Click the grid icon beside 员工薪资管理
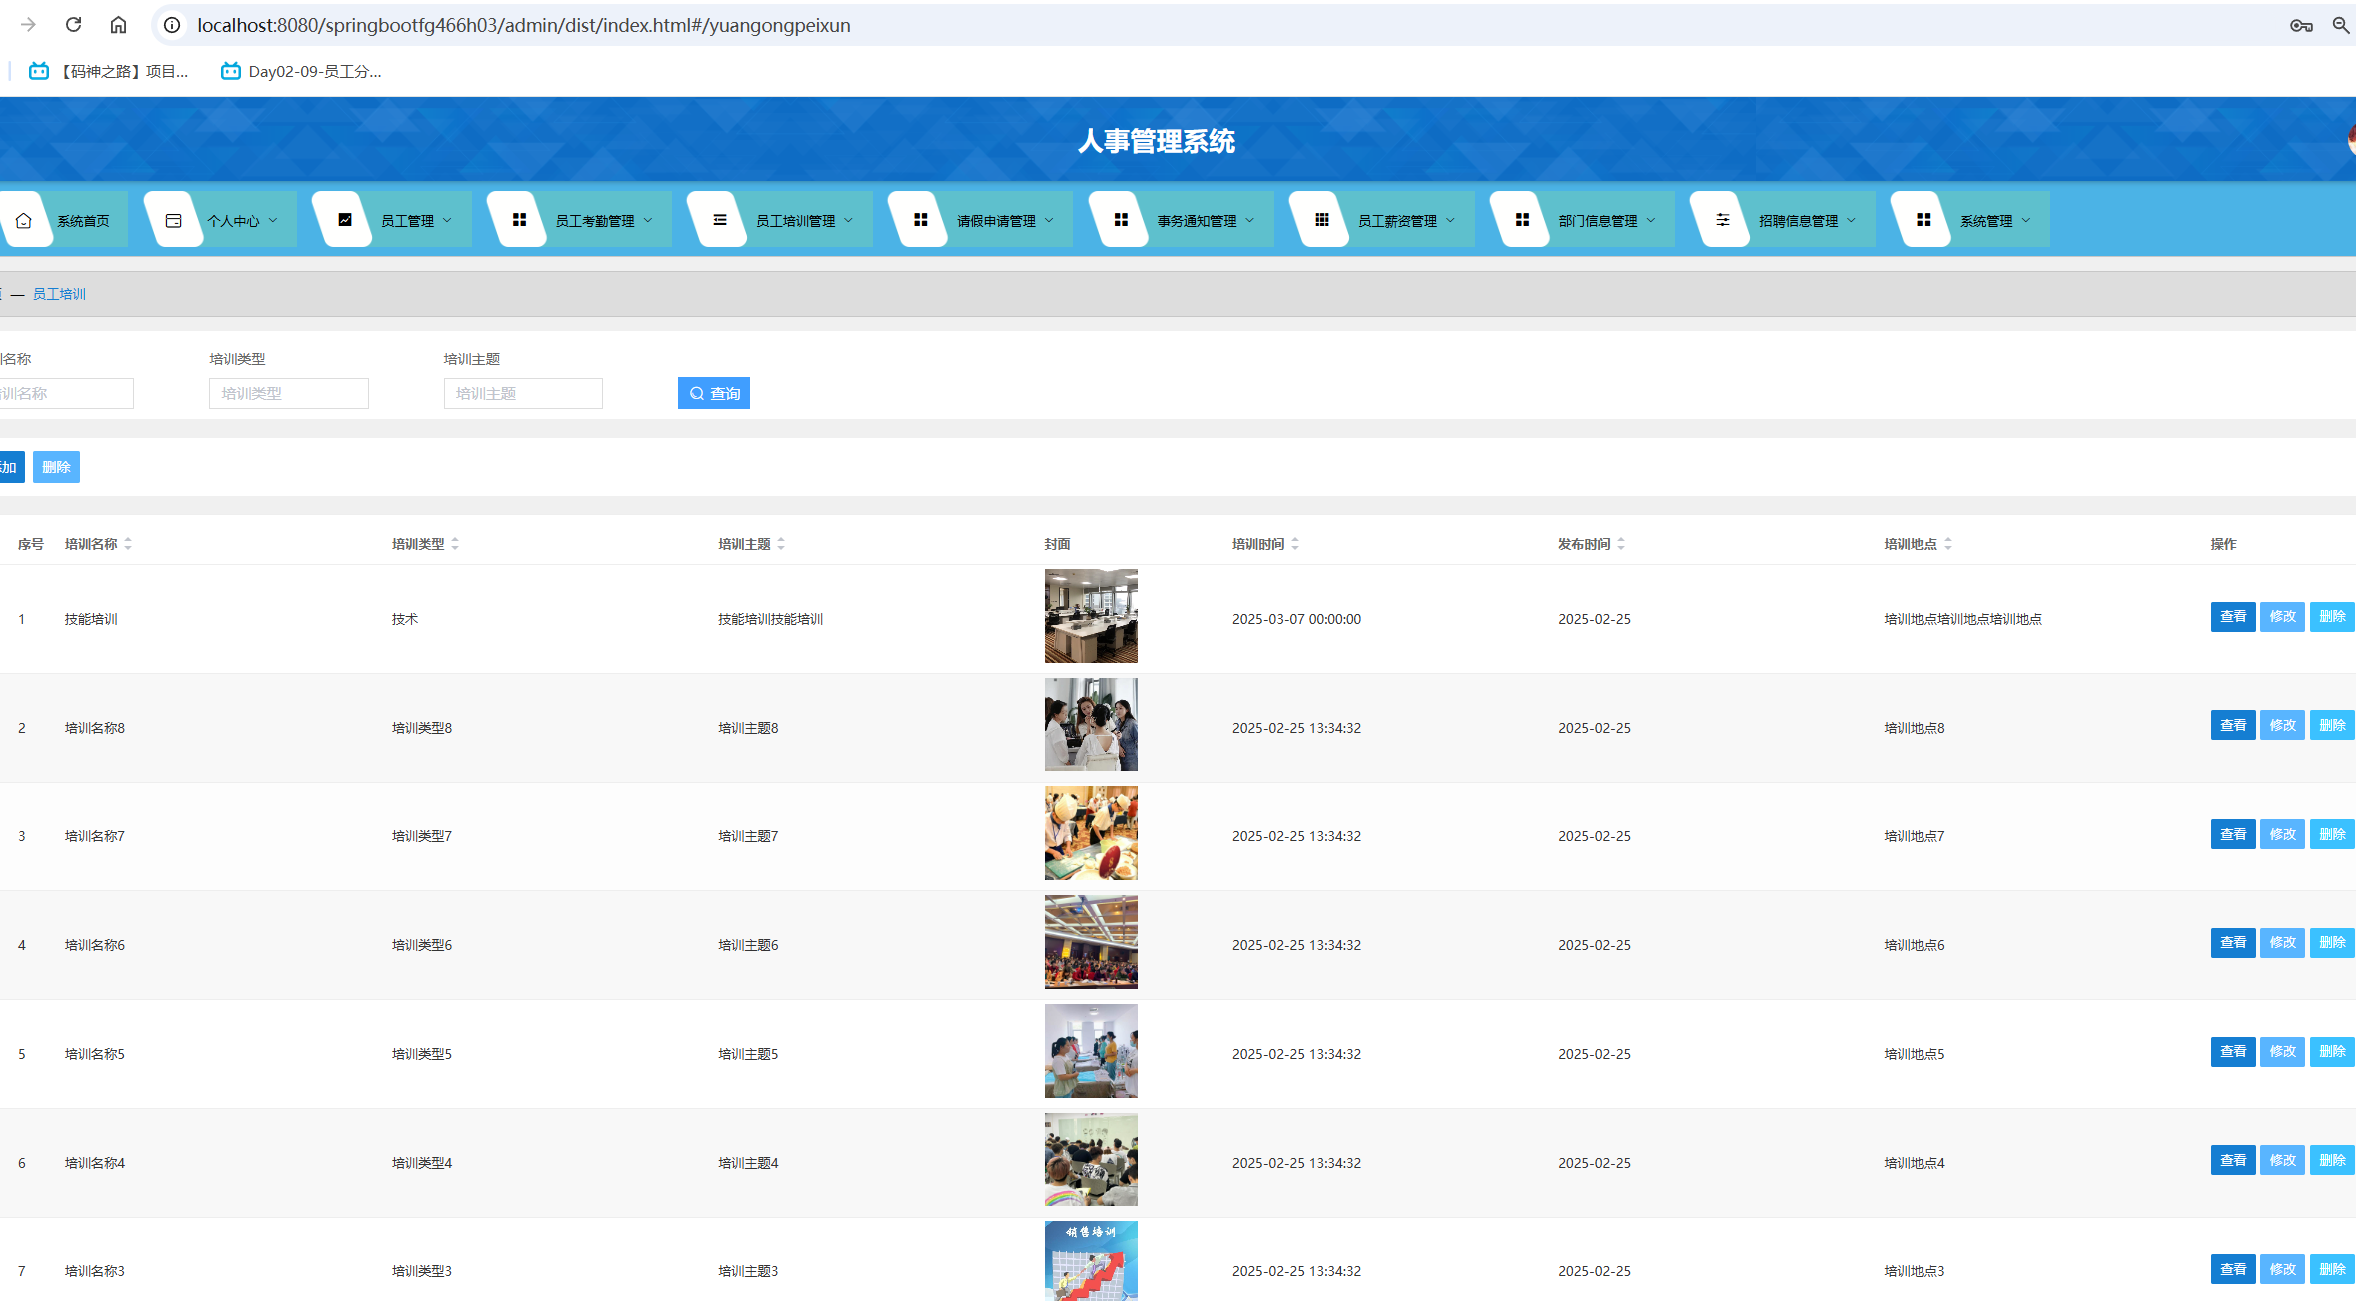The image size is (2356, 1301). 1322,220
